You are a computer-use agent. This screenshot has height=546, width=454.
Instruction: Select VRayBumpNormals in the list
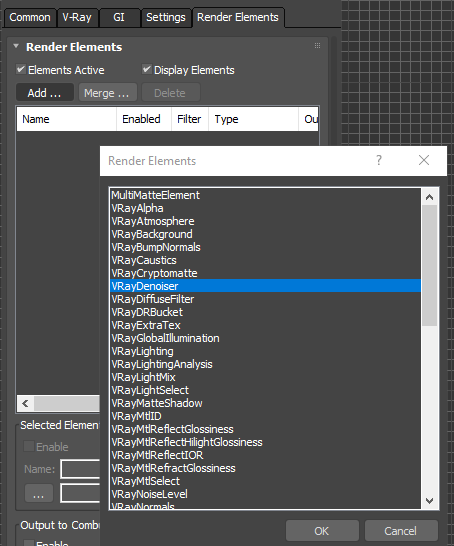point(265,247)
